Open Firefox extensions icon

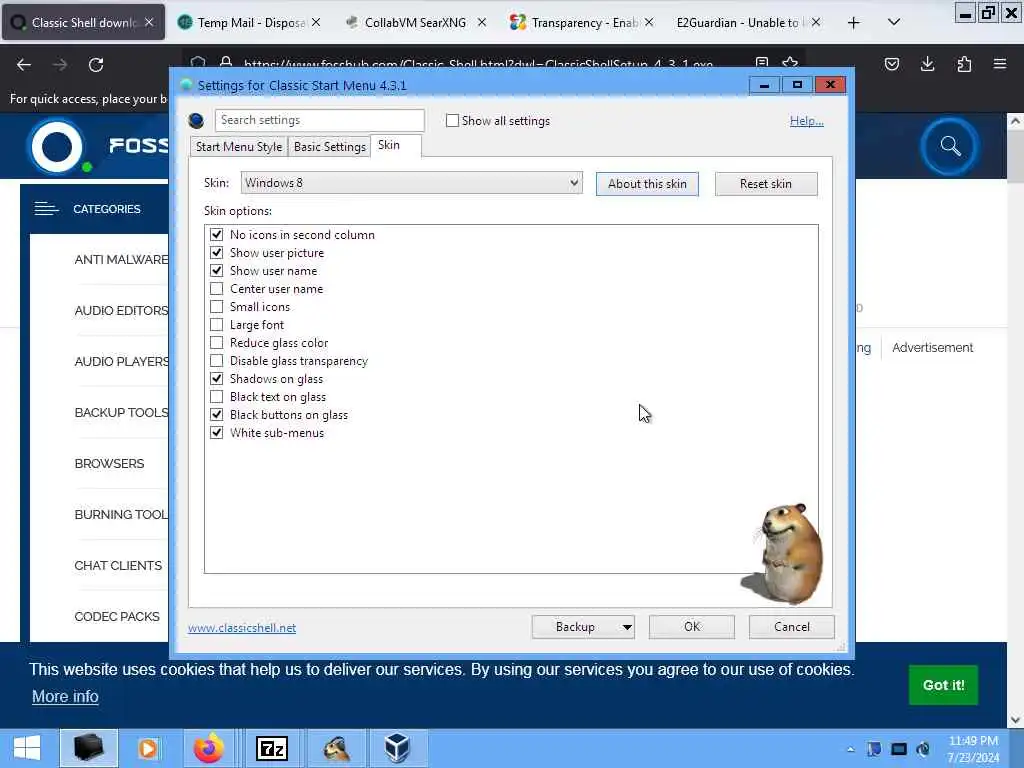point(964,64)
